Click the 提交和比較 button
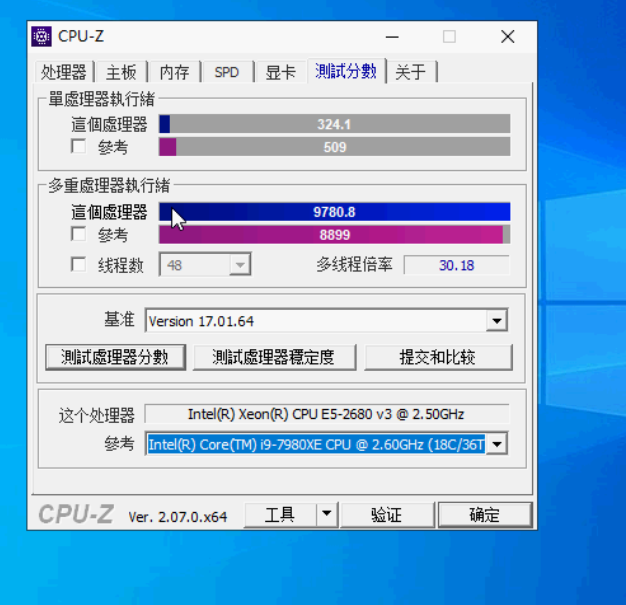This screenshot has height=605, width=626. tap(438, 357)
